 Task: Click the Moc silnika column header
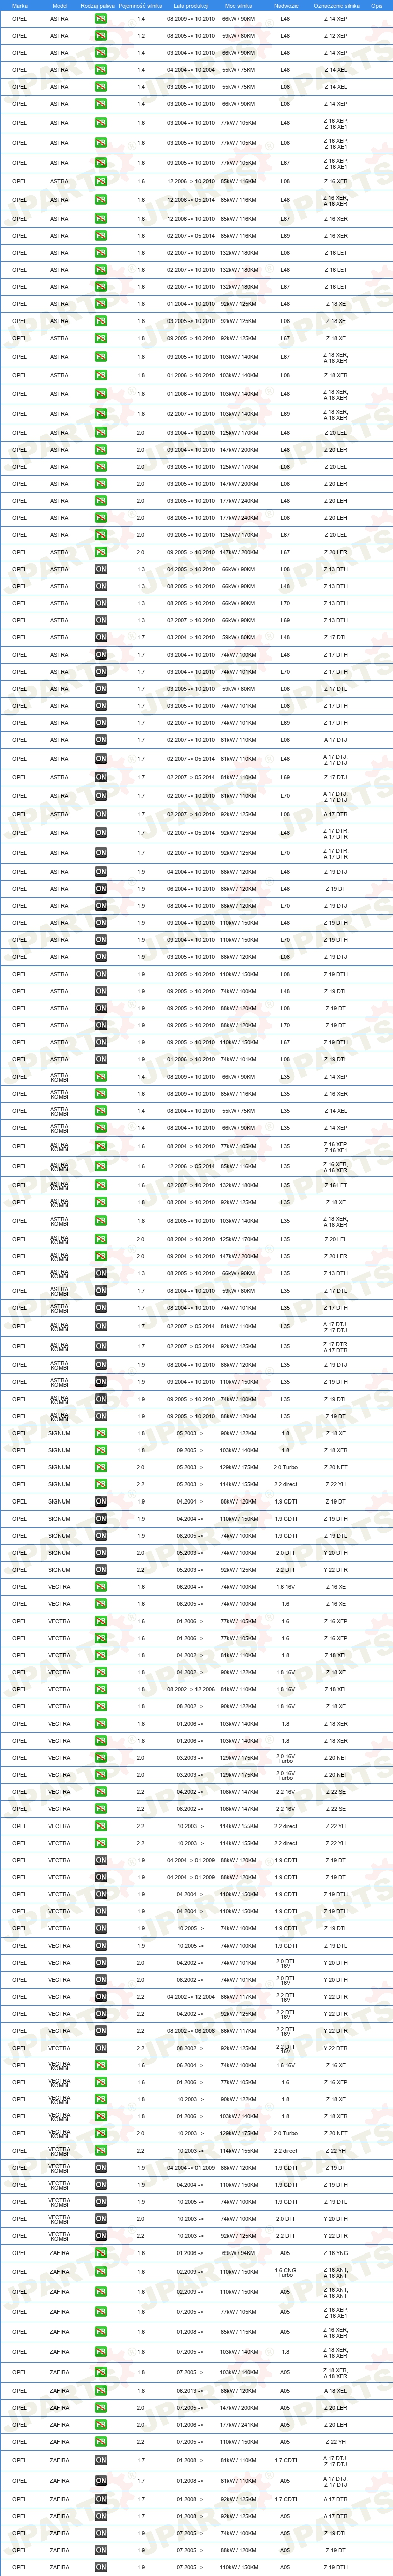point(239,5)
